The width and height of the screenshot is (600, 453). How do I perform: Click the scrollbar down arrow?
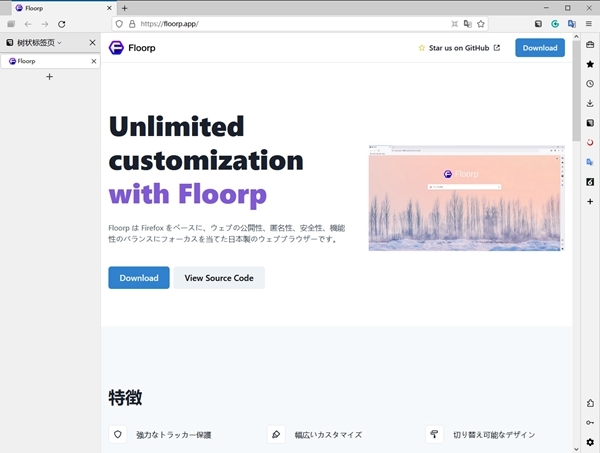(576, 449)
